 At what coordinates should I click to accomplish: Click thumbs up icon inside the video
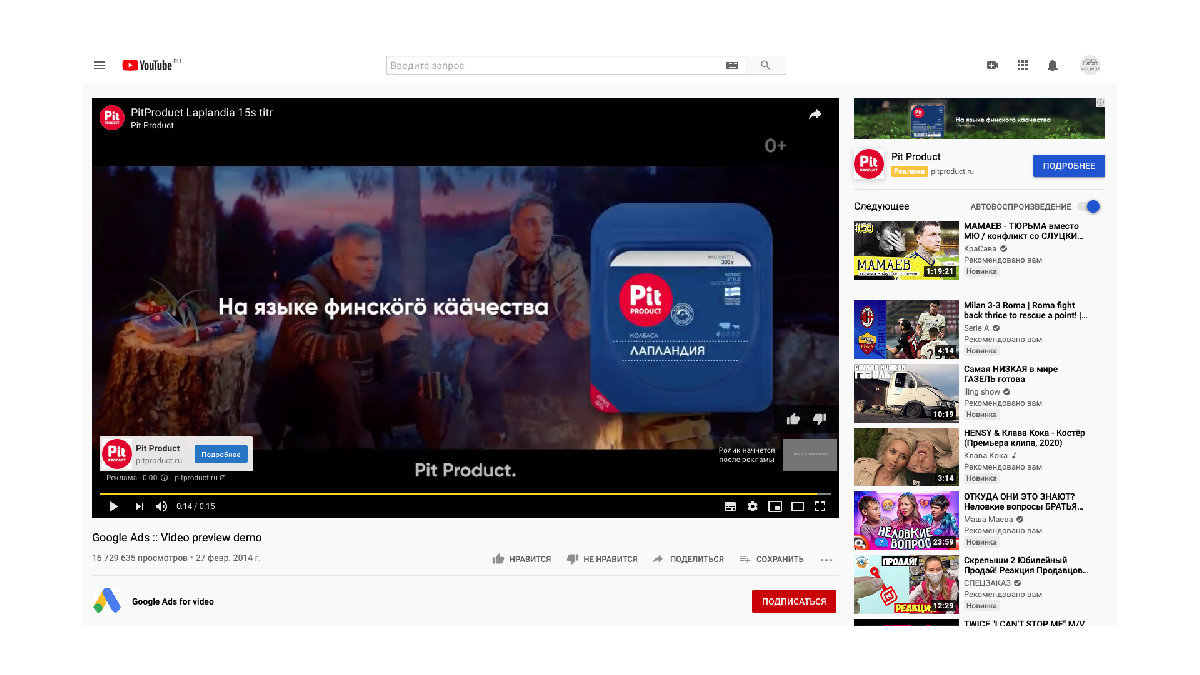pos(794,419)
